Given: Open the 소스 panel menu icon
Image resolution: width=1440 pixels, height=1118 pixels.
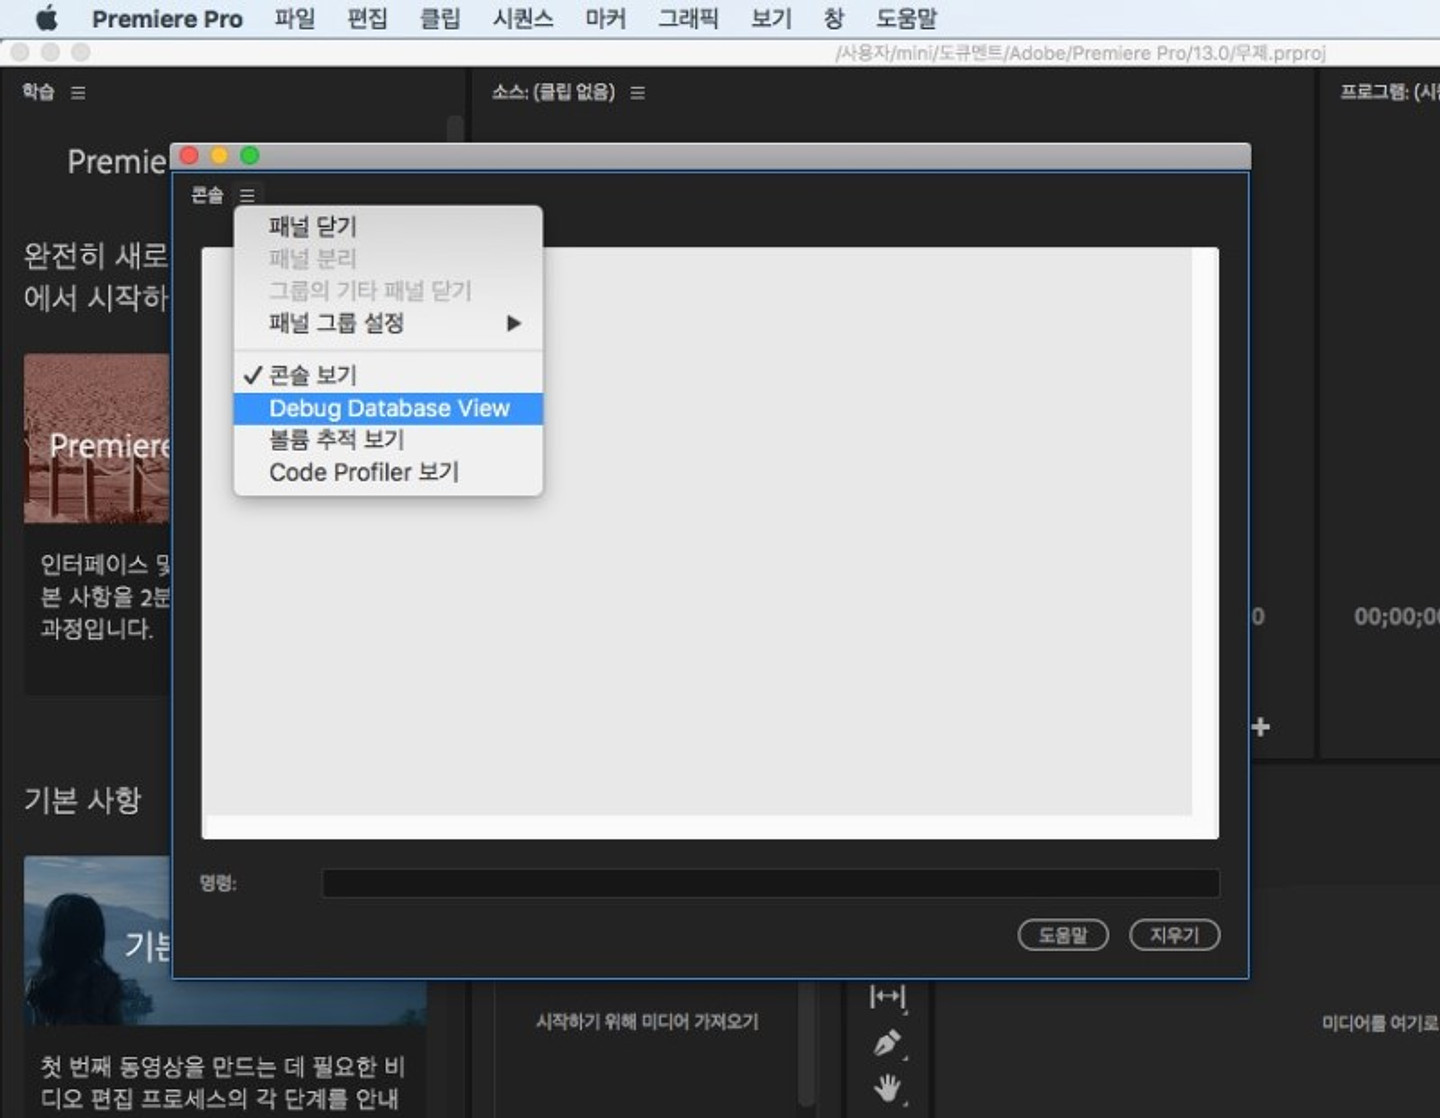Looking at the screenshot, I should pos(637,93).
